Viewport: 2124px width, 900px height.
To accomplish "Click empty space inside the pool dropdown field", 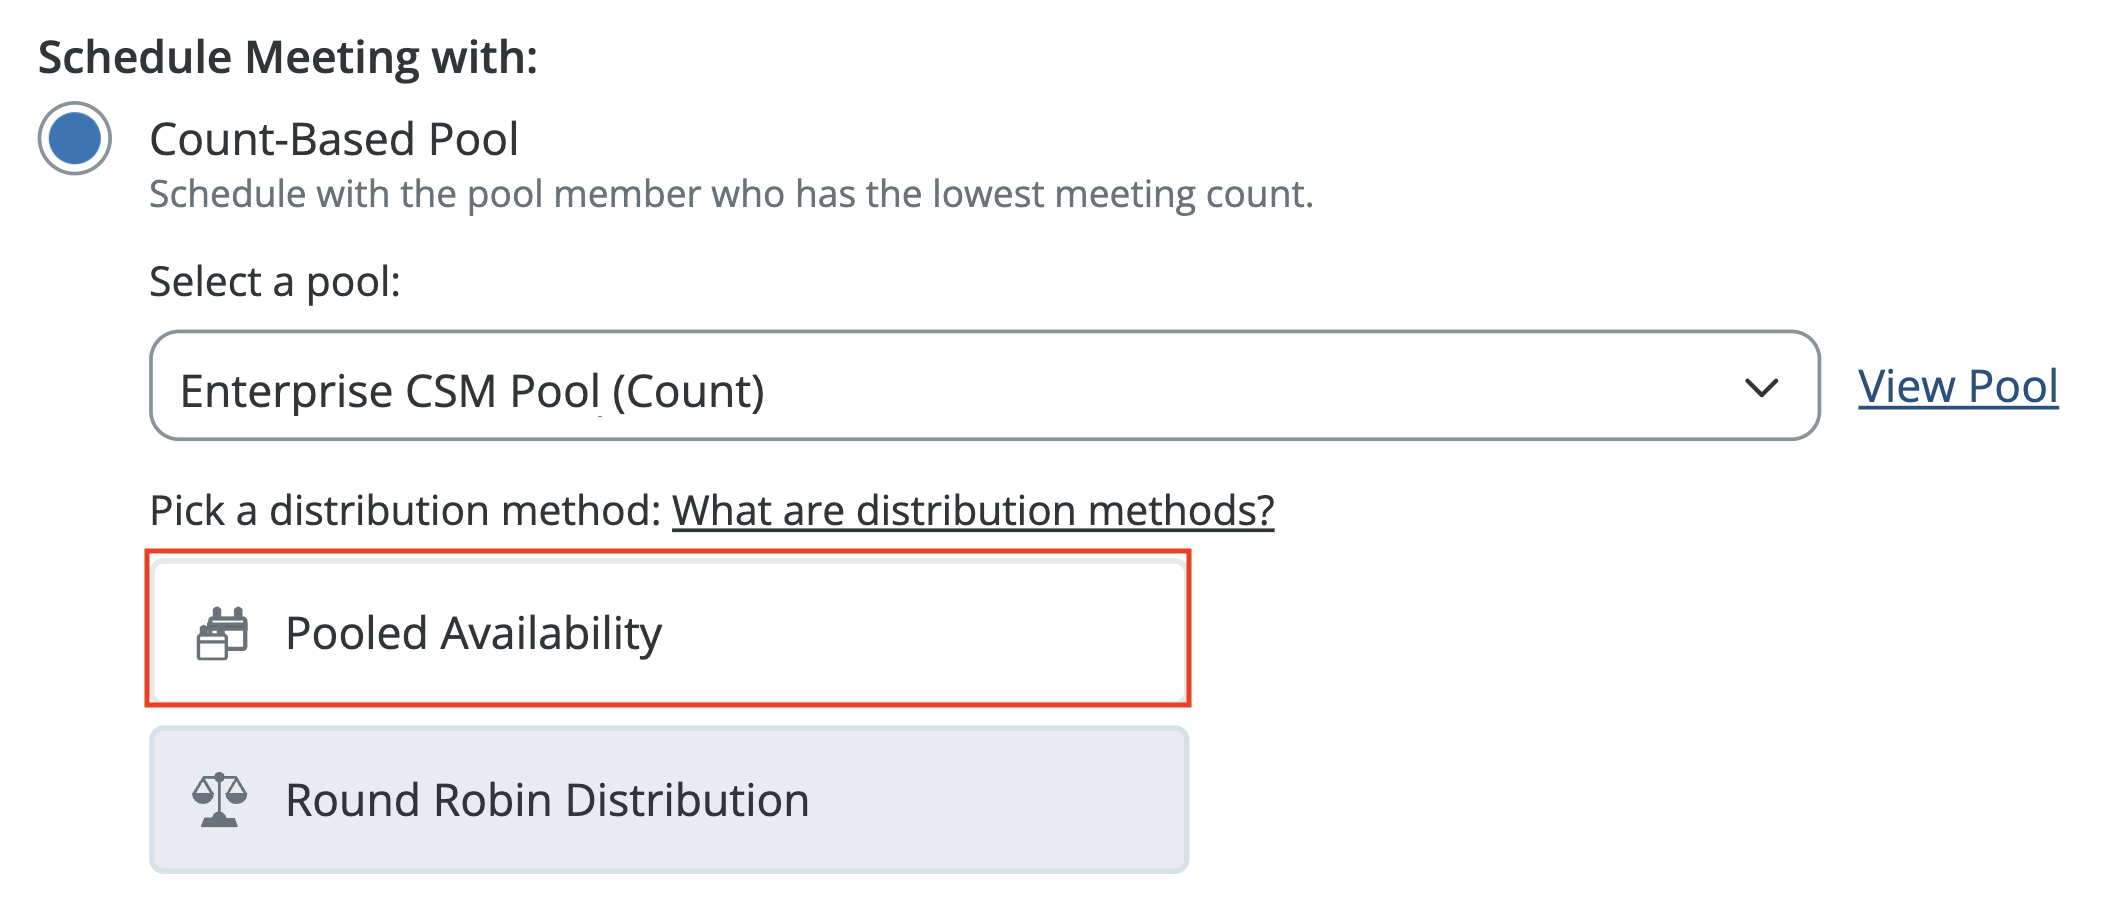I will 1250,388.
